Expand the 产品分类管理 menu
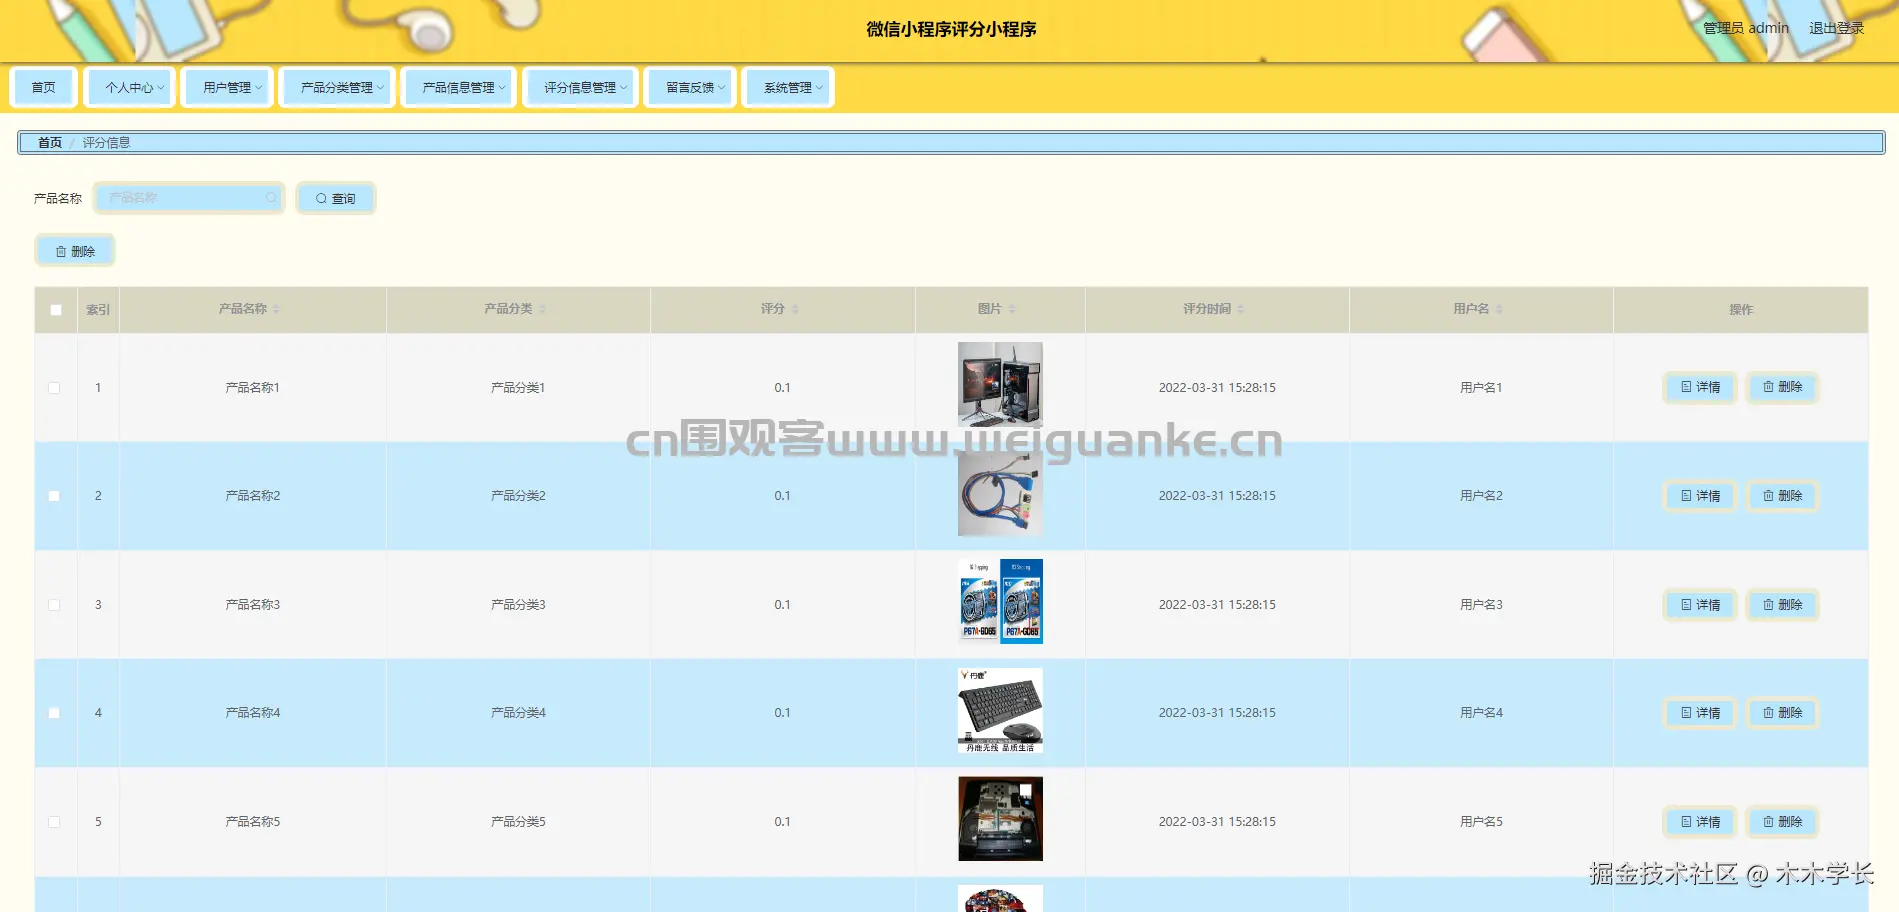Viewport: 1899px width, 912px height. [x=338, y=87]
